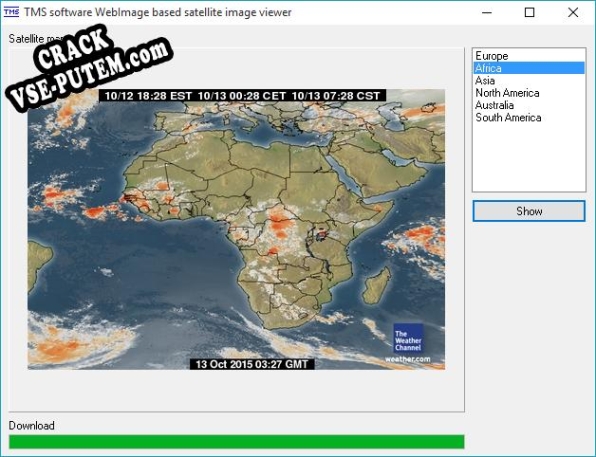Screen dimensions: 596x457
Task: Maximize the satellite viewer window
Action: 529,13
